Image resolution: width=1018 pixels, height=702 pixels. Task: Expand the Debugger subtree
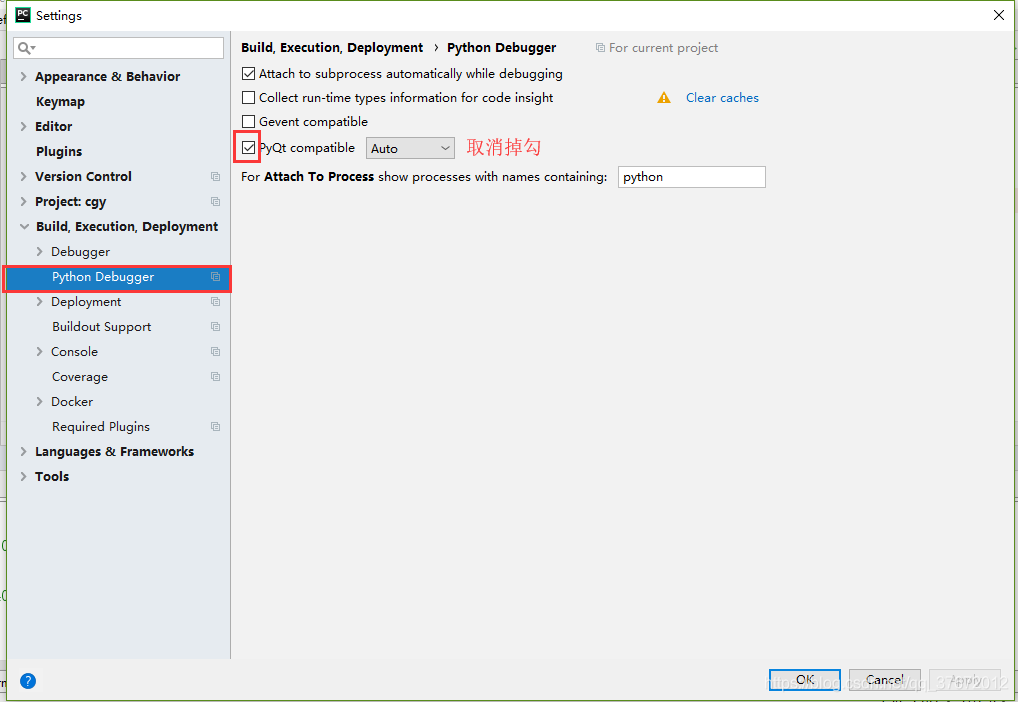40,251
